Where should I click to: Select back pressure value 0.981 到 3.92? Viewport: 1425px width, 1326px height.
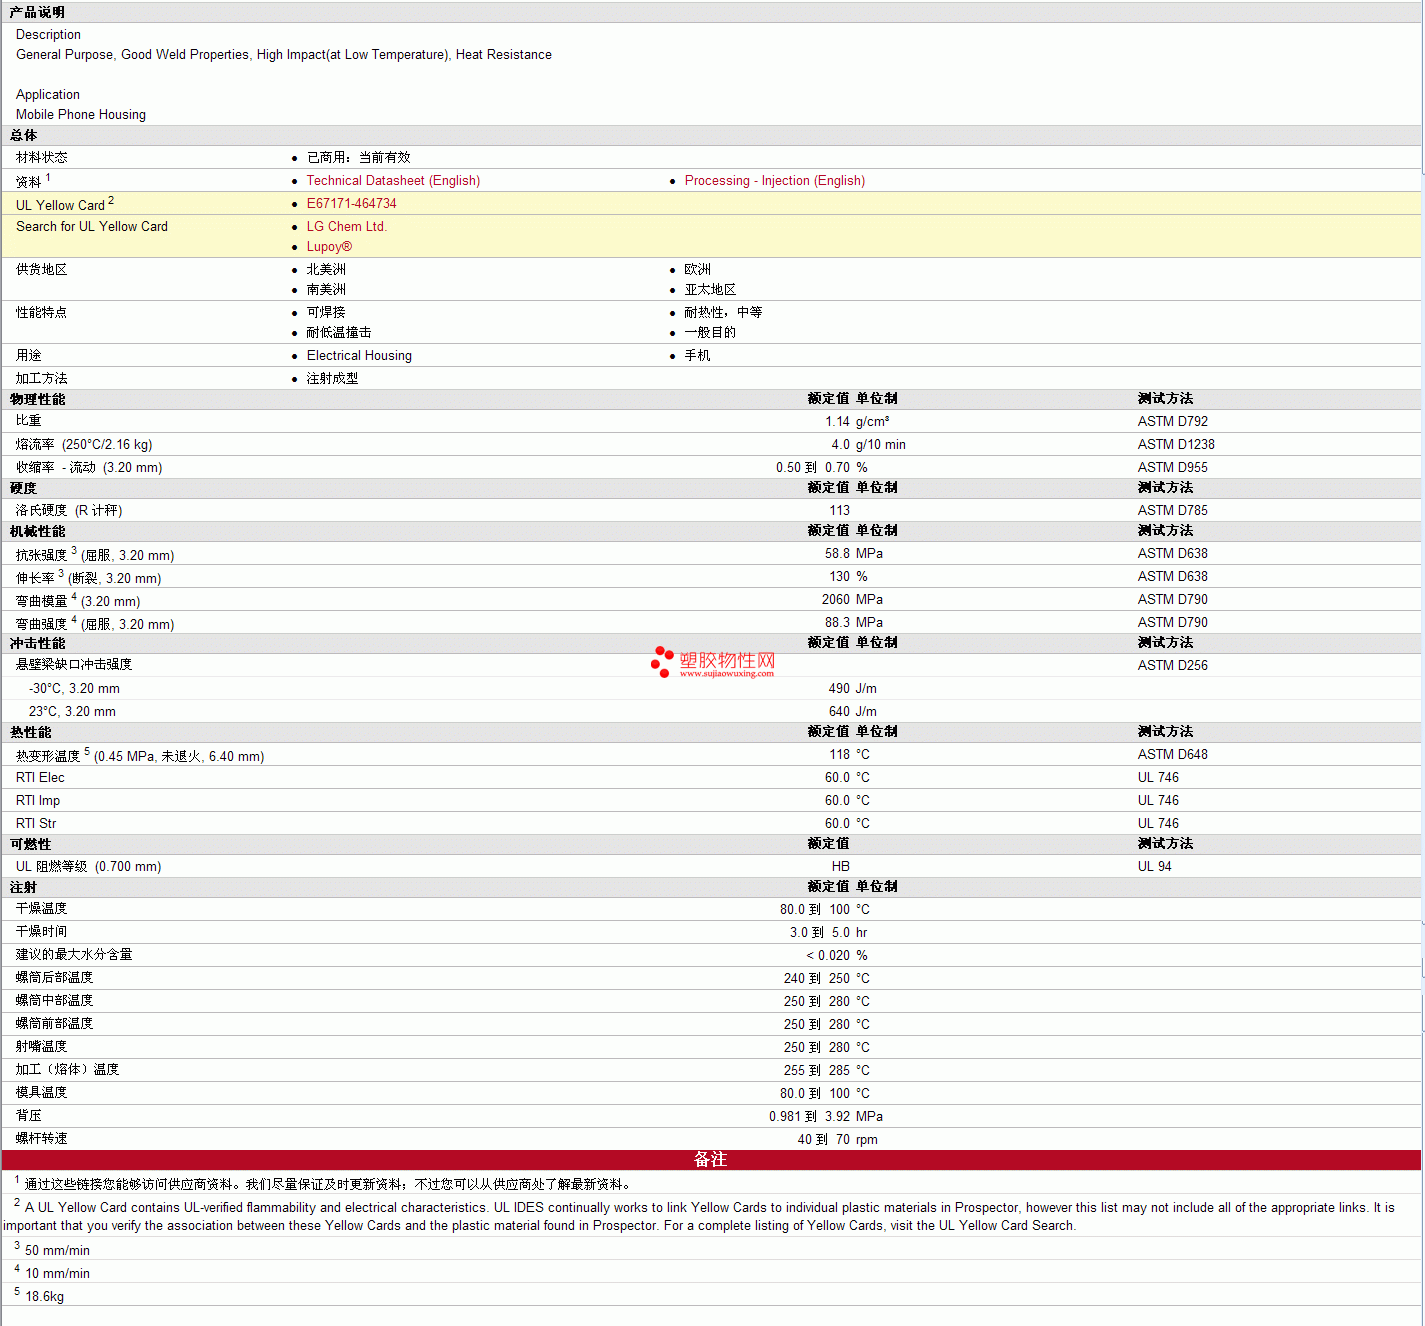coord(809,1117)
